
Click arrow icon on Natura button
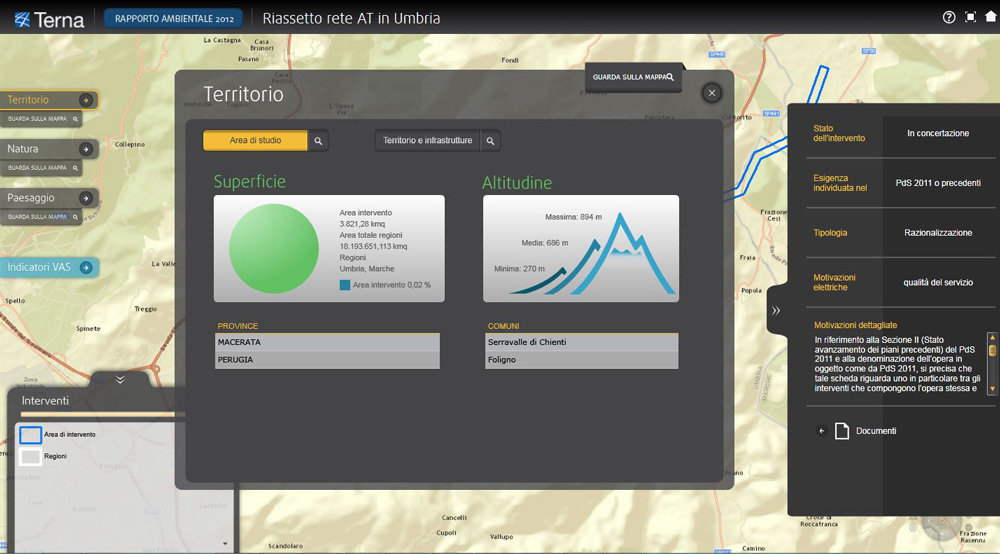pyautogui.click(x=87, y=149)
